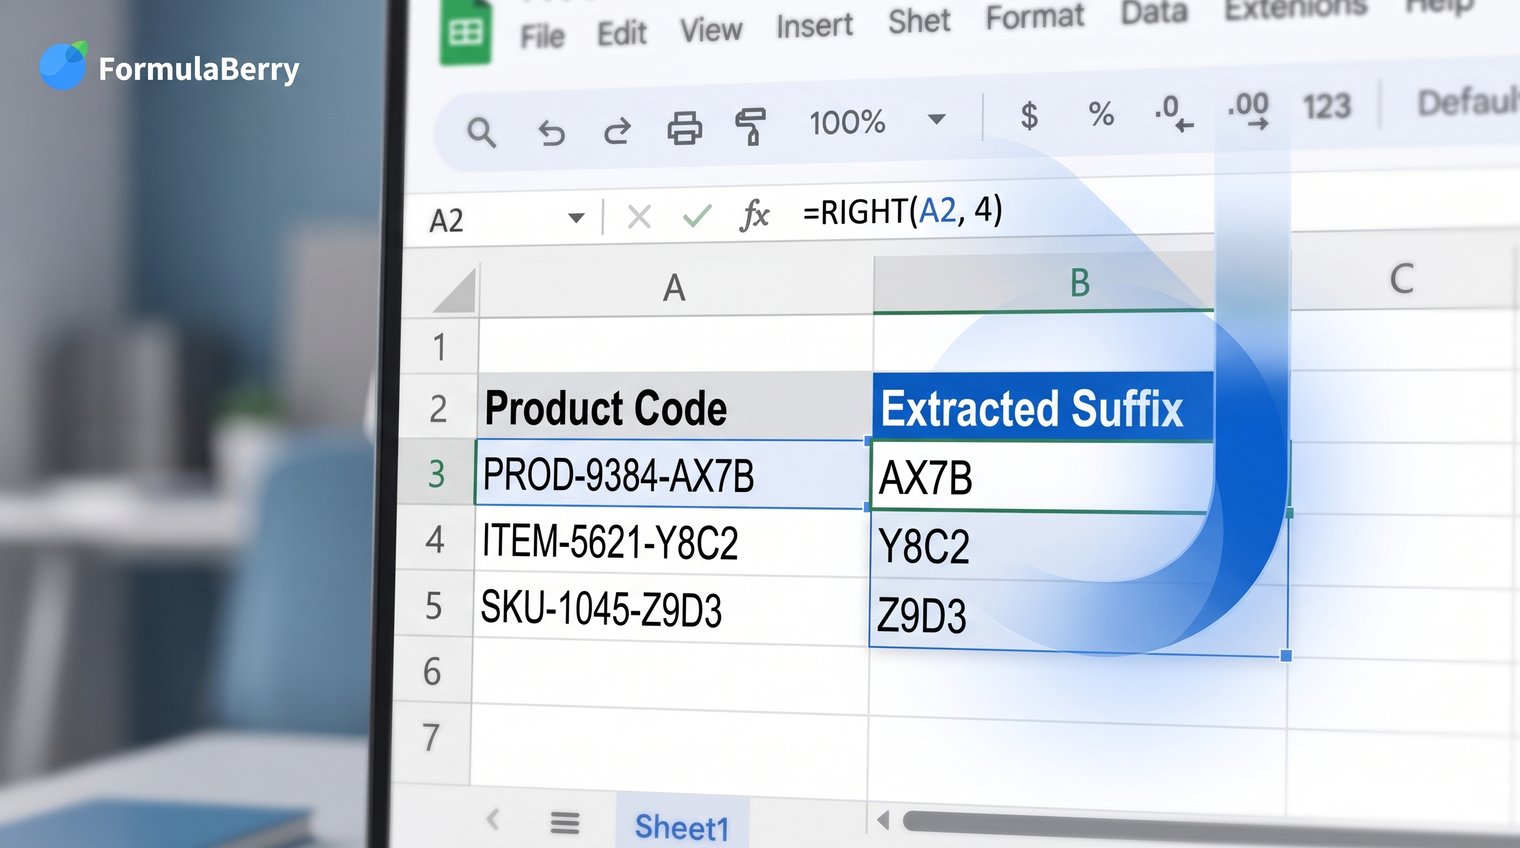Open the Insert menu
This screenshot has width=1520, height=848.
[x=814, y=26]
